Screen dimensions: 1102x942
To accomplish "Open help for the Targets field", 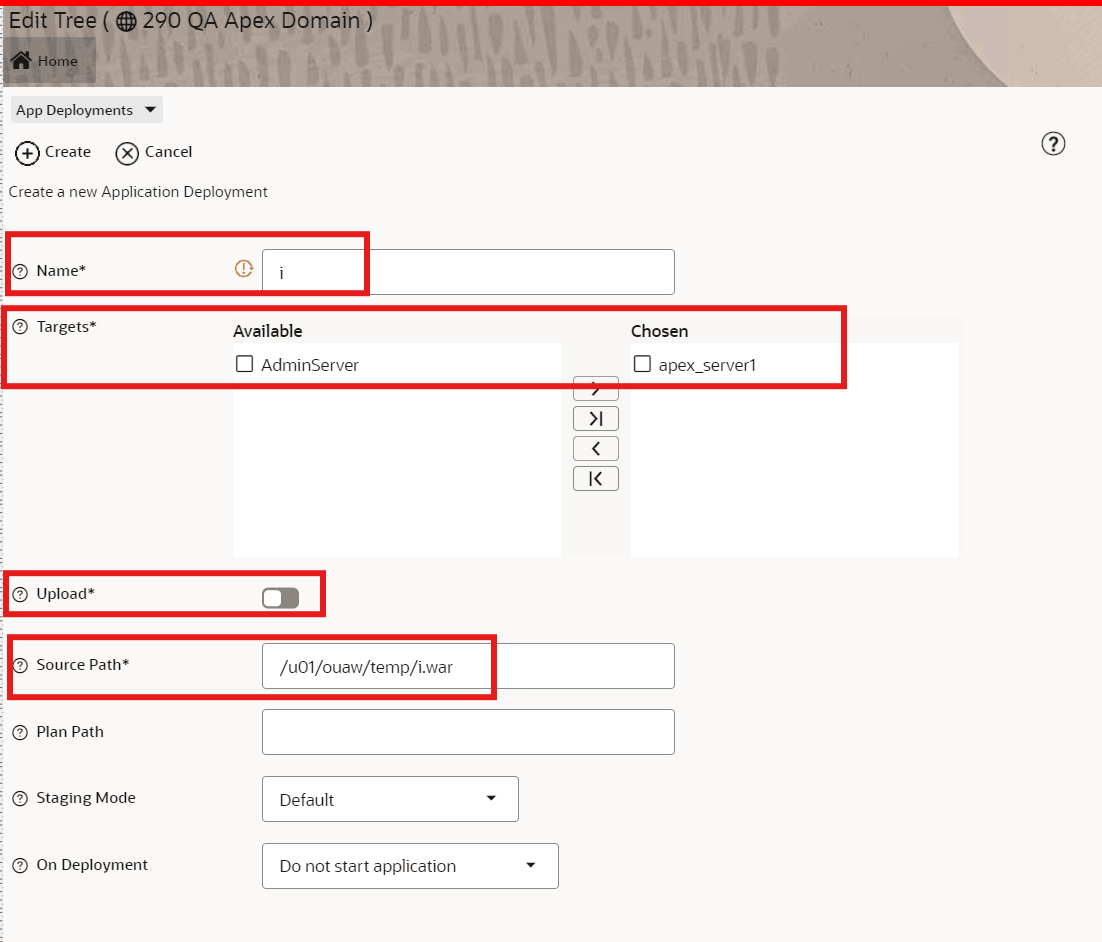I will coord(20,326).
